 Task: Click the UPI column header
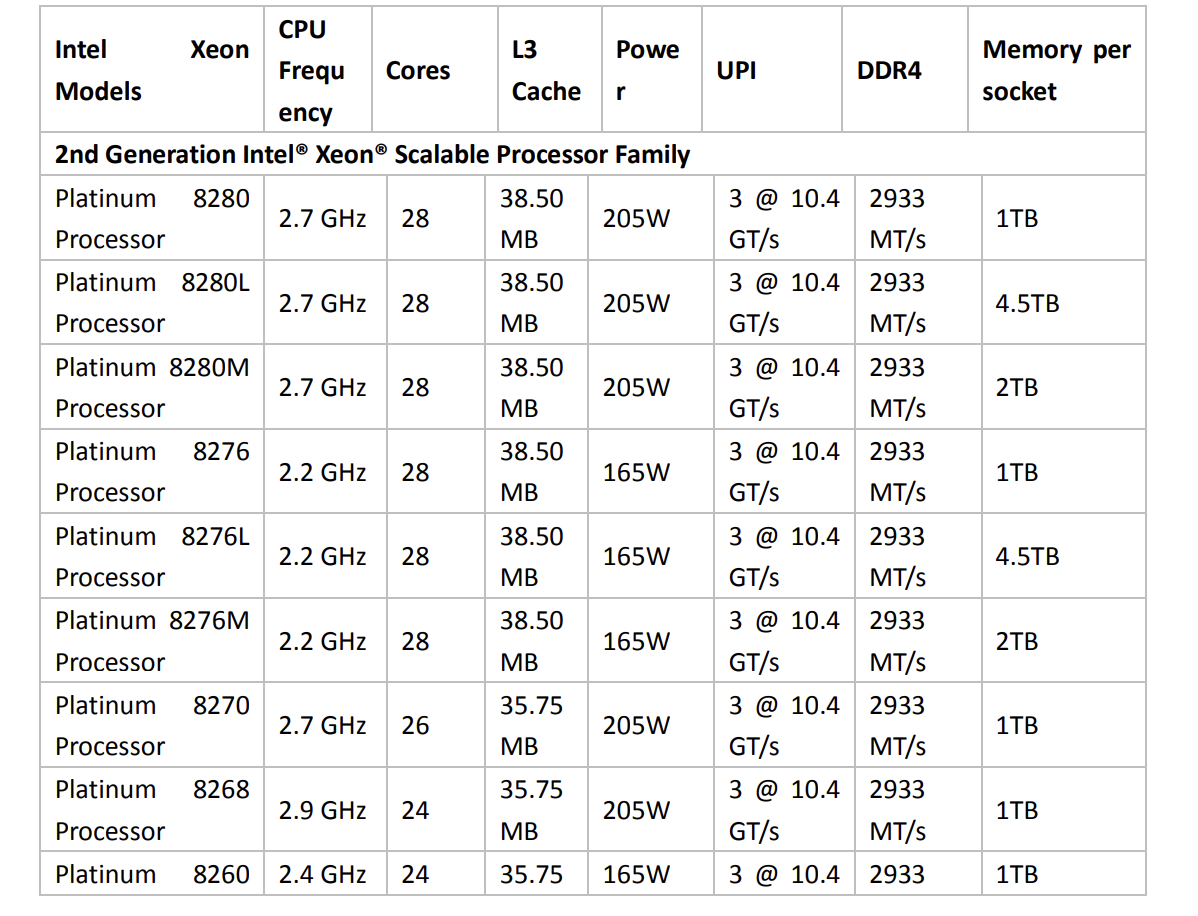click(x=736, y=71)
